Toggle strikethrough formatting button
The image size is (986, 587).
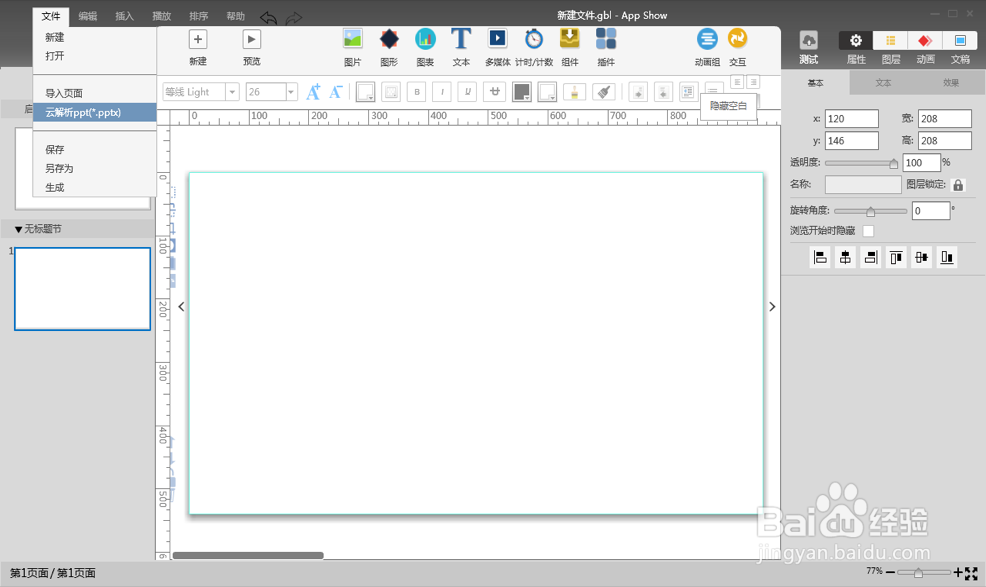pos(495,92)
